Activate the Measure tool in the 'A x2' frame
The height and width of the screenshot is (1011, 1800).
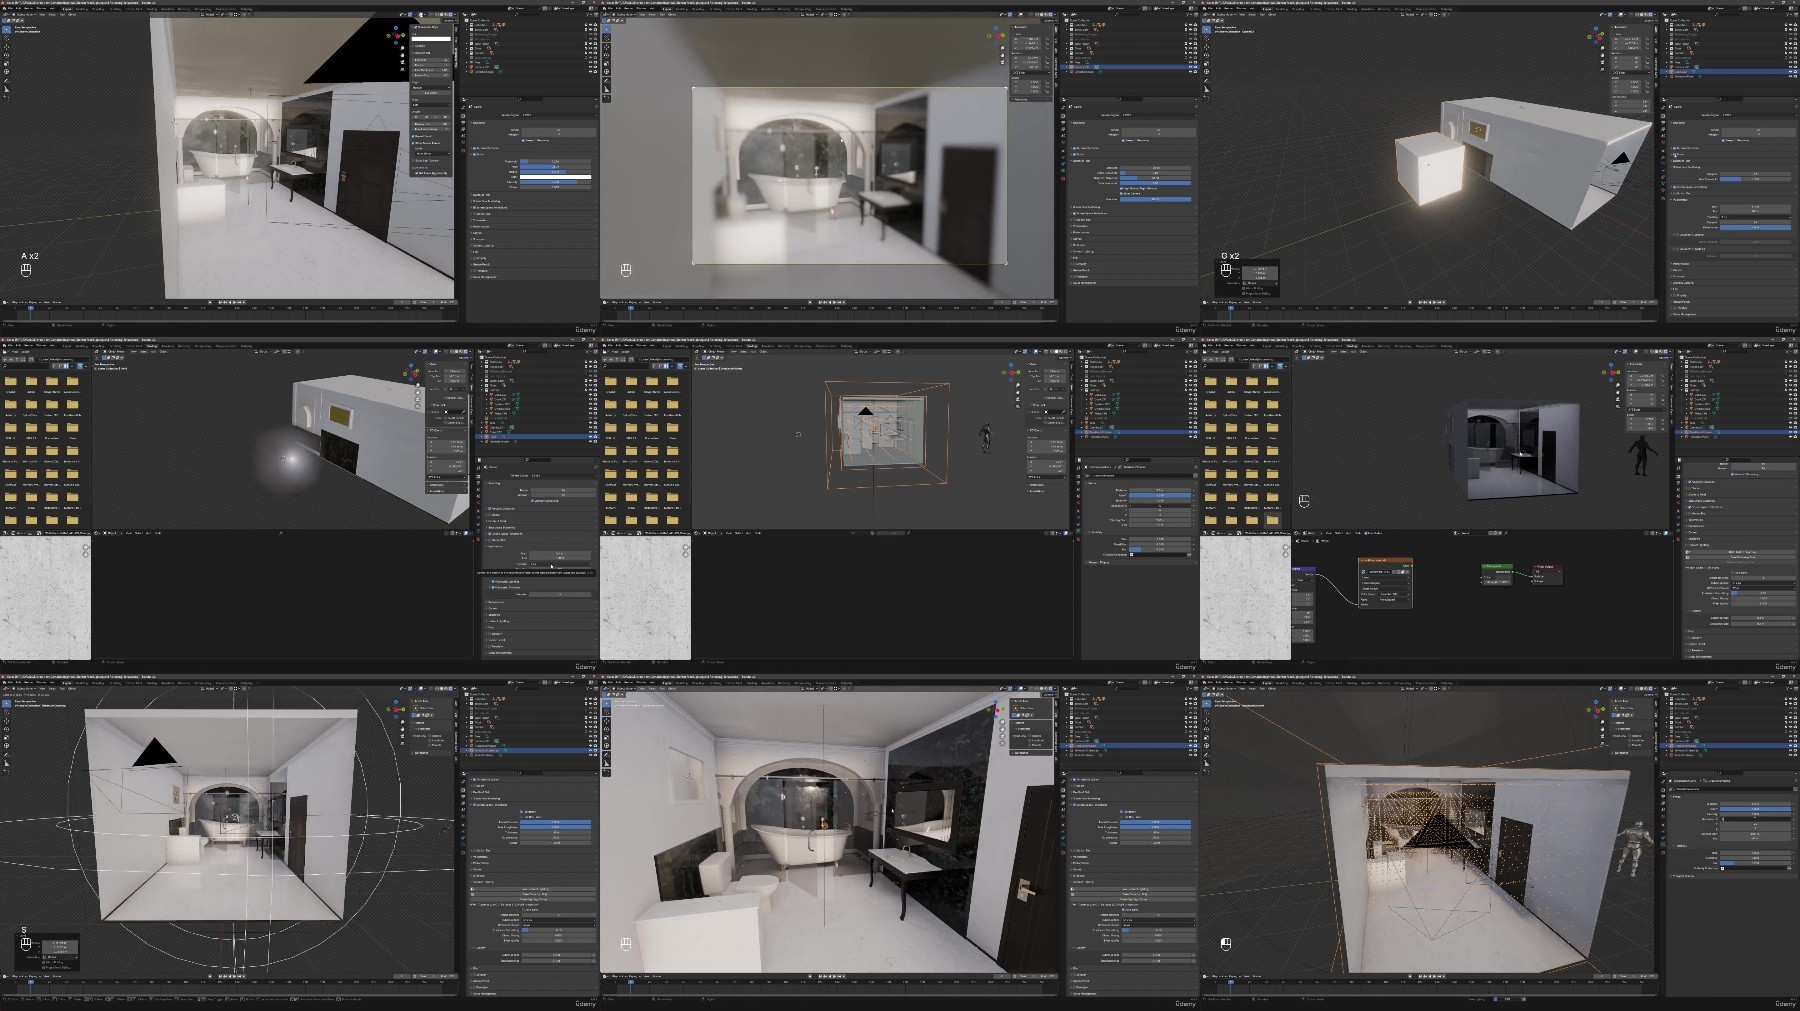pos(6,89)
